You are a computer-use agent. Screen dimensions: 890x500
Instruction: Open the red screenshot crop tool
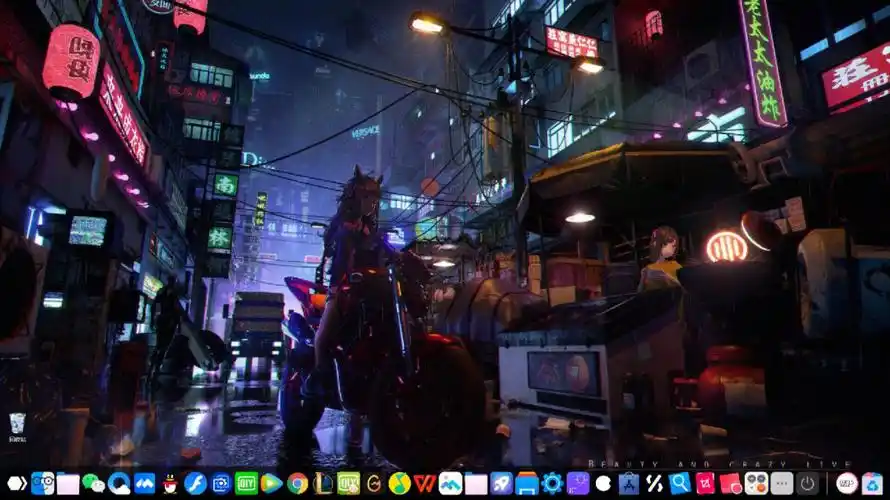point(705,483)
